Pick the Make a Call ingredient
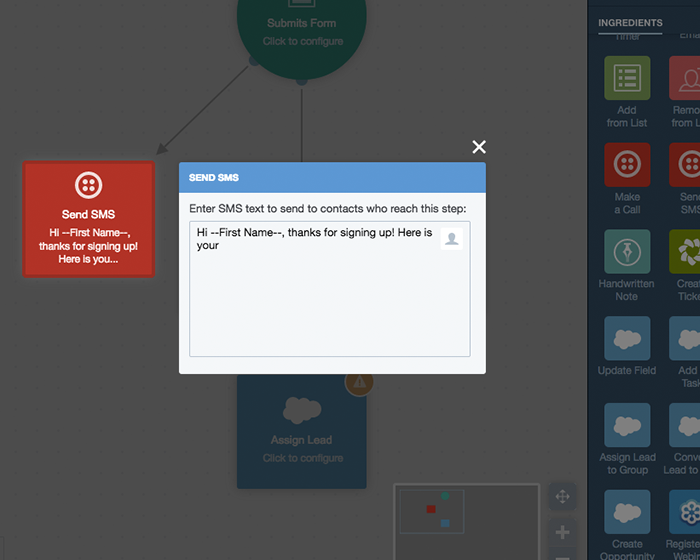The width and height of the screenshot is (700, 560). tap(627, 165)
